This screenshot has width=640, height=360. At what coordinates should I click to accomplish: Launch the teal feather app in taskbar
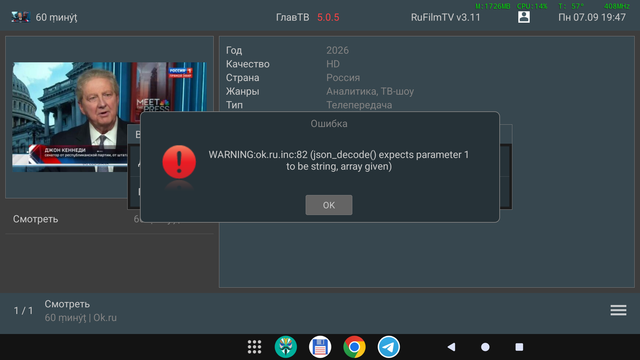(286, 347)
